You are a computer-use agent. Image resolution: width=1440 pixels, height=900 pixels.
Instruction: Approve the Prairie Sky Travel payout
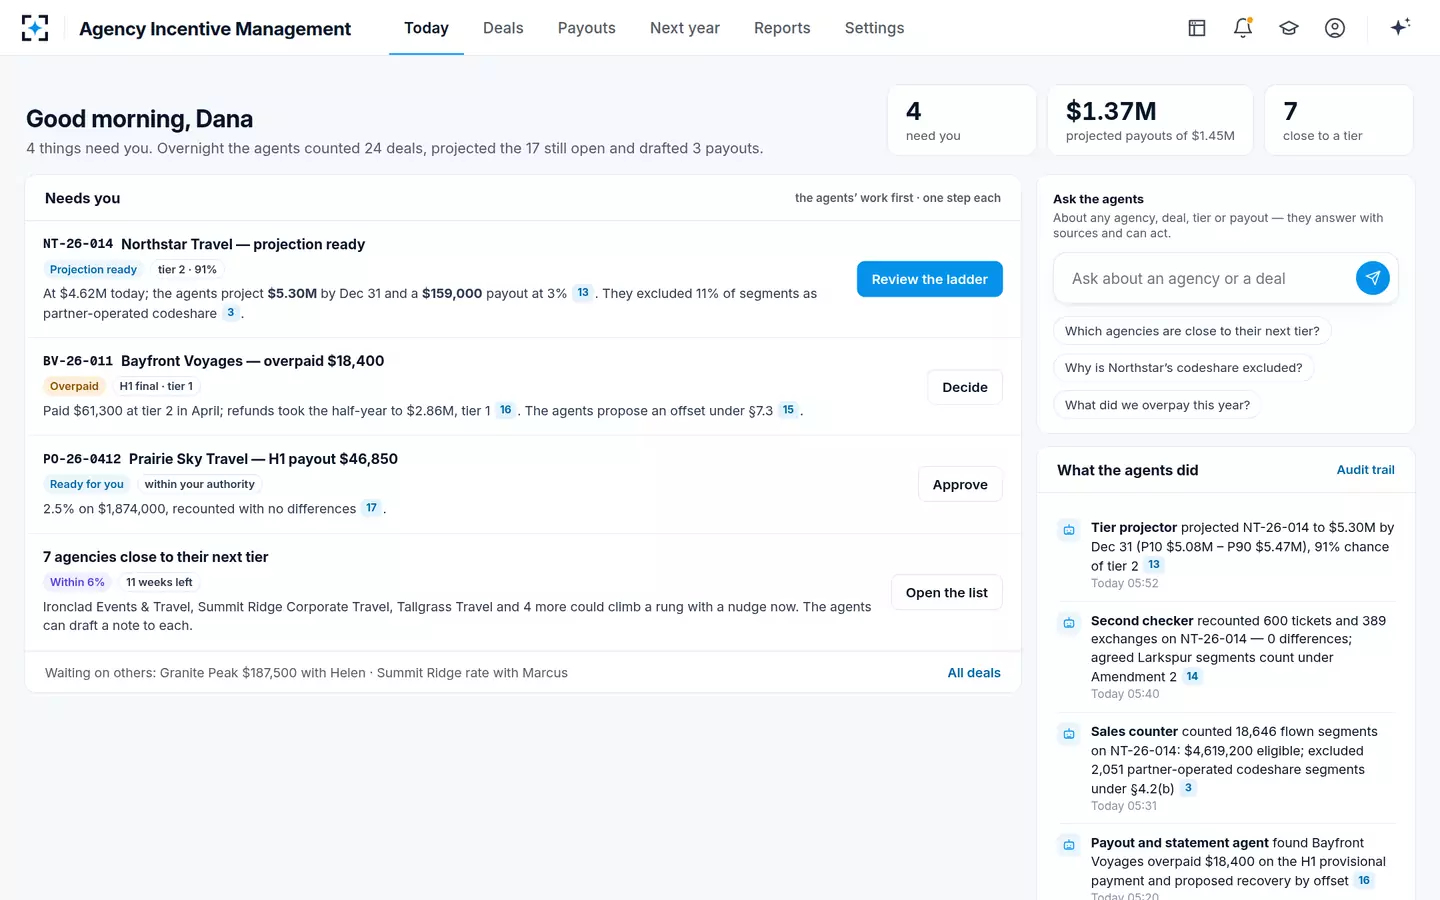click(960, 484)
